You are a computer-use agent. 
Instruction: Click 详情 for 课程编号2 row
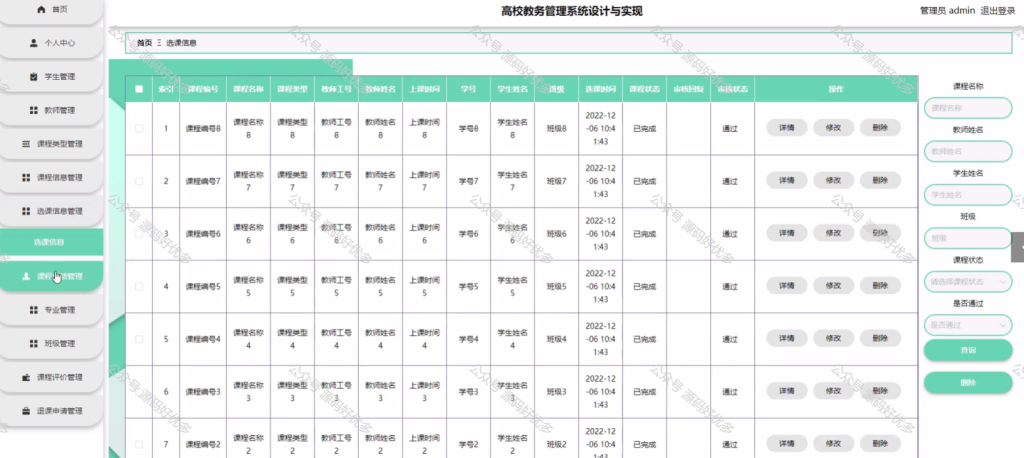coord(786,443)
